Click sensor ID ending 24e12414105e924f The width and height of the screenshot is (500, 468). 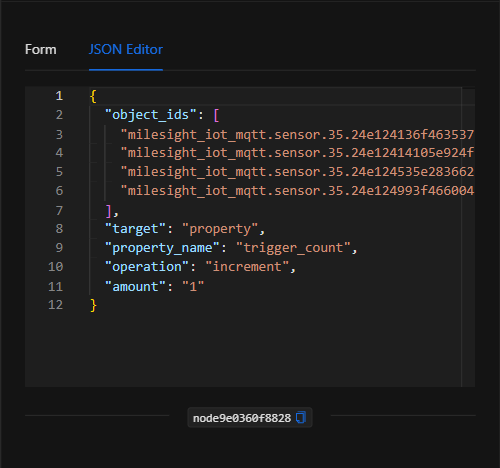(297, 153)
